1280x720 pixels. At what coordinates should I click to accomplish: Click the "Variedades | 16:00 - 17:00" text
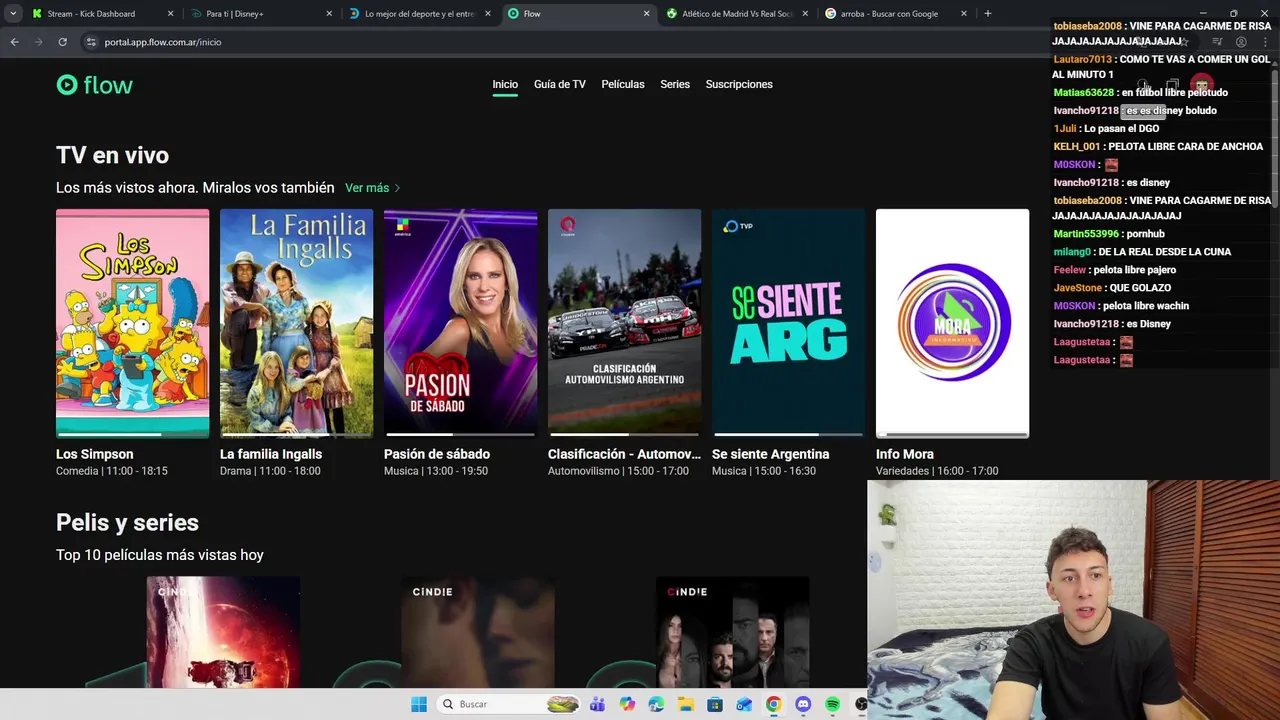tap(937, 471)
